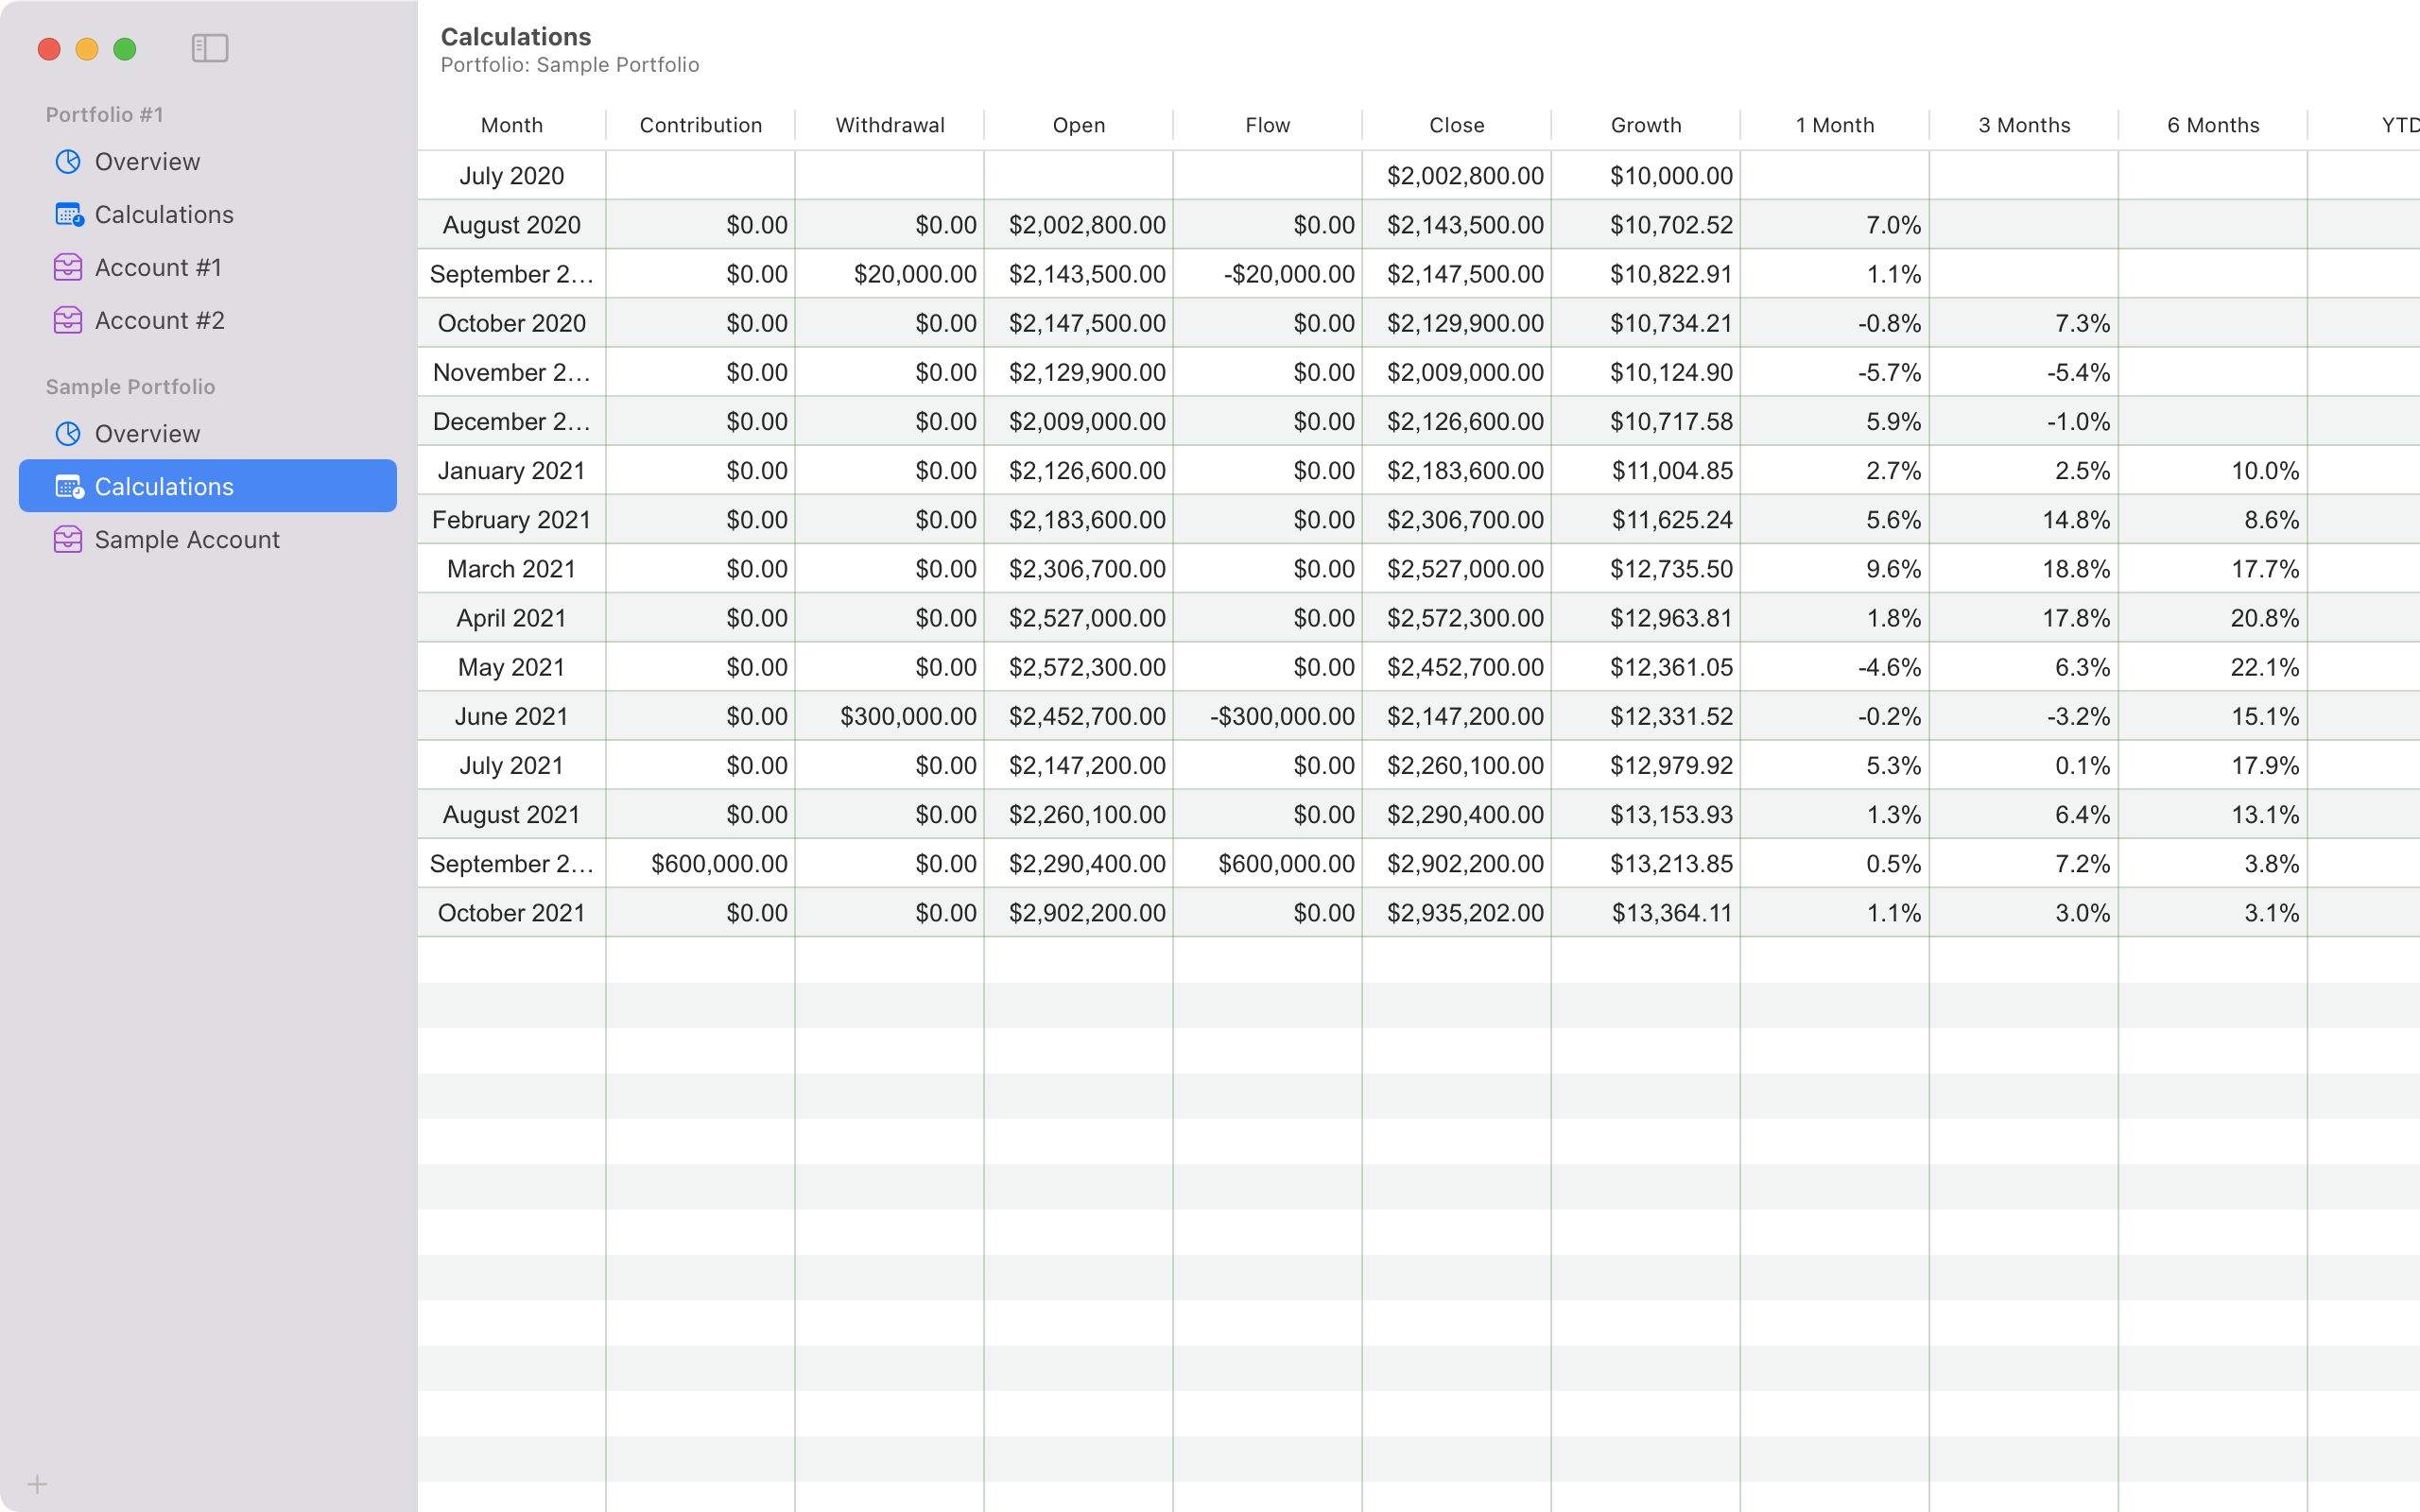Click the Account #1 tray icon
The height and width of the screenshot is (1512, 2420).
(68, 268)
